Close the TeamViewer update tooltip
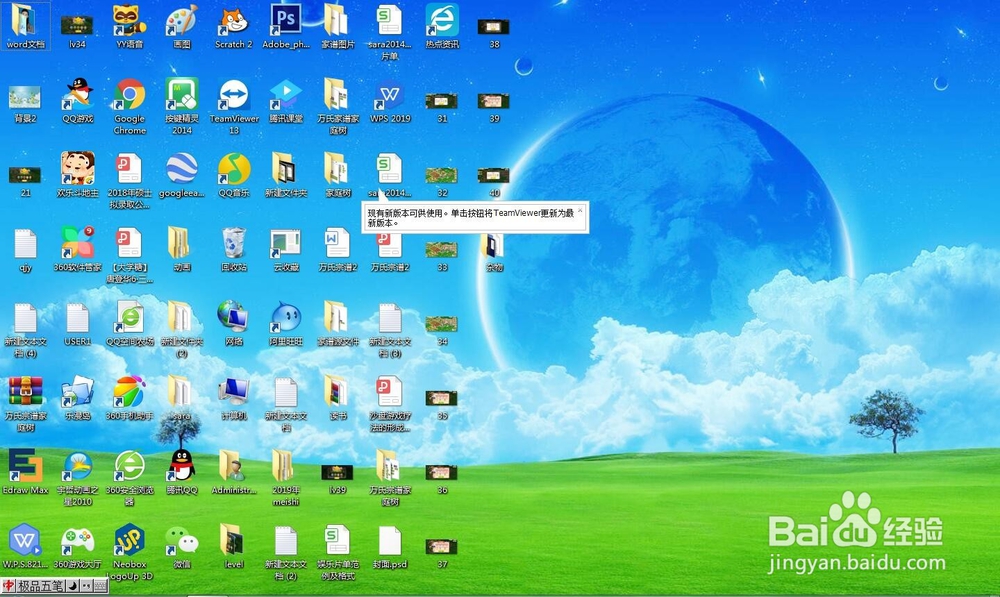 coord(580,210)
